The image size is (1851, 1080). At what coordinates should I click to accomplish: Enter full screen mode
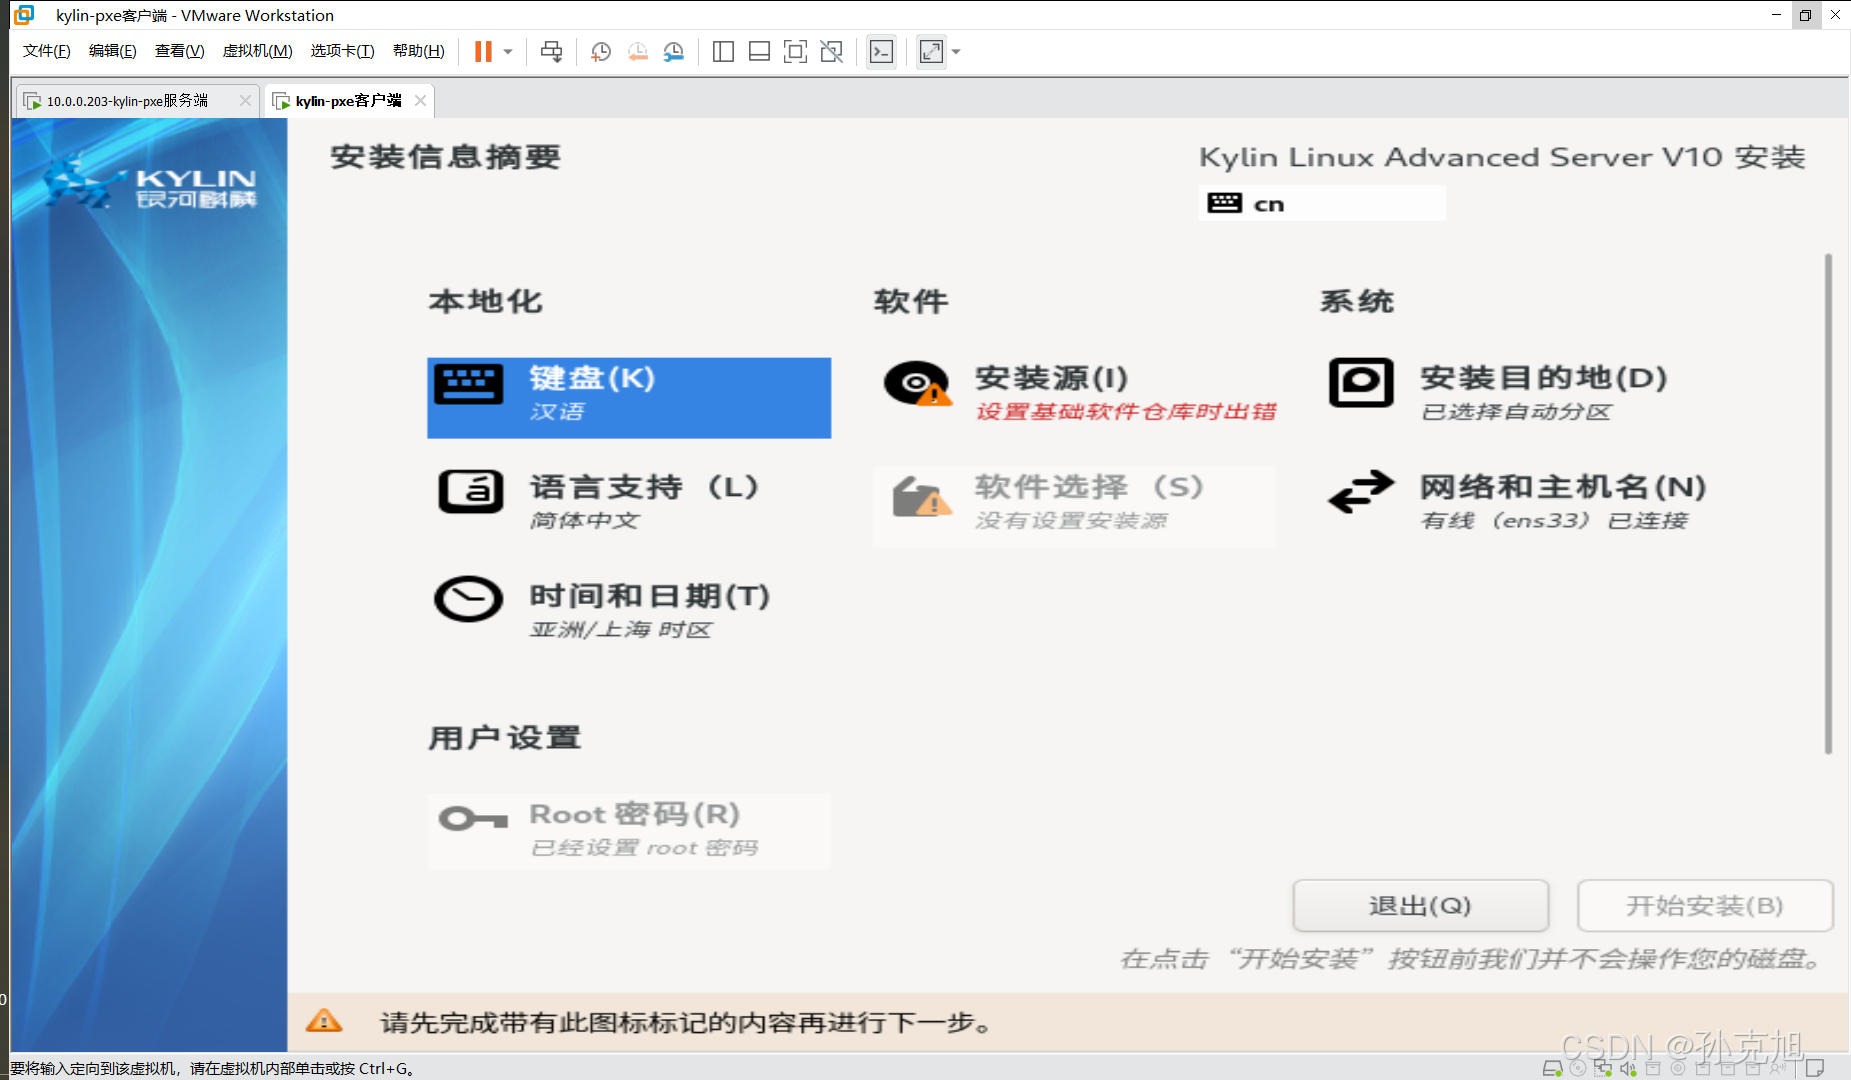coord(795,51)
